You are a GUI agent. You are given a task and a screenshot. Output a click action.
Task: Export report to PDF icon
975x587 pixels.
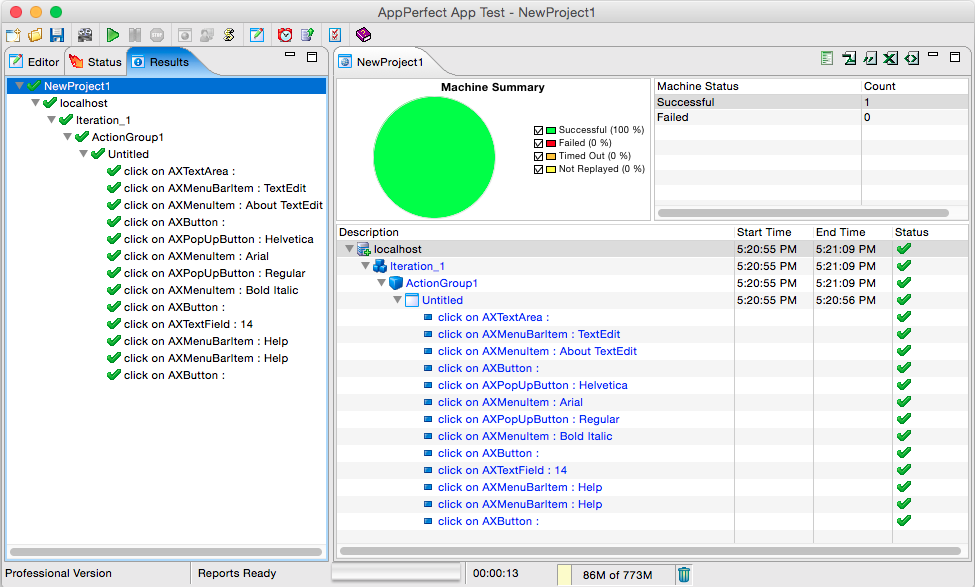849,58
